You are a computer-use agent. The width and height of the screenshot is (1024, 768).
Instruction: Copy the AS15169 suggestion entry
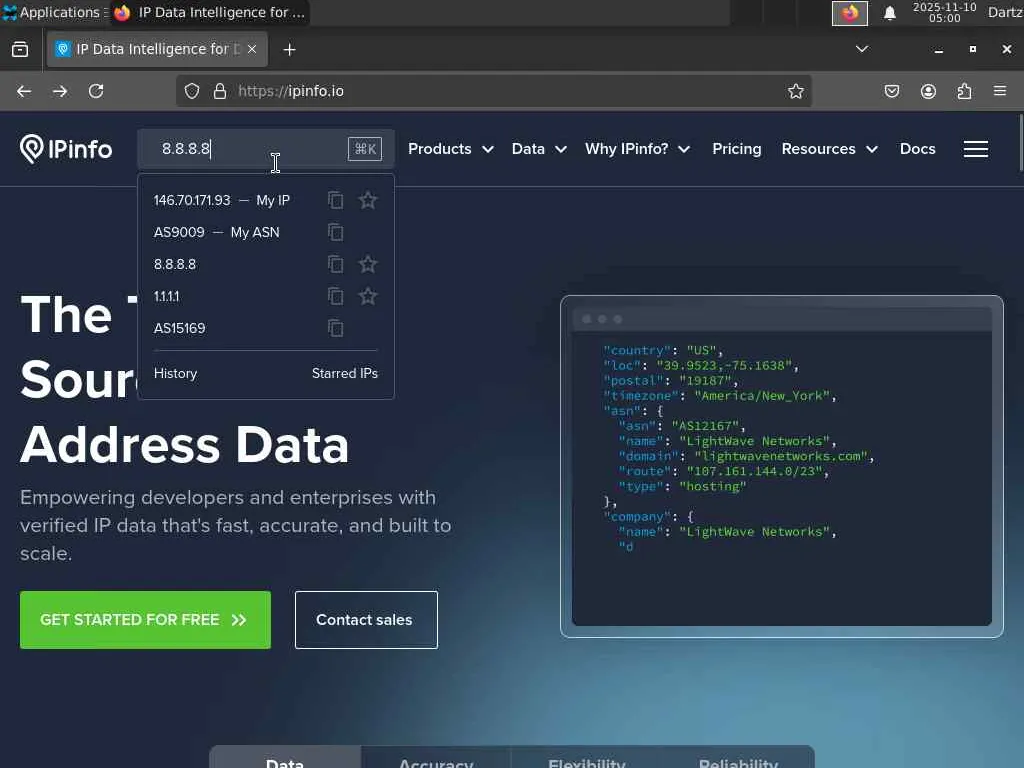coord(336,328)
